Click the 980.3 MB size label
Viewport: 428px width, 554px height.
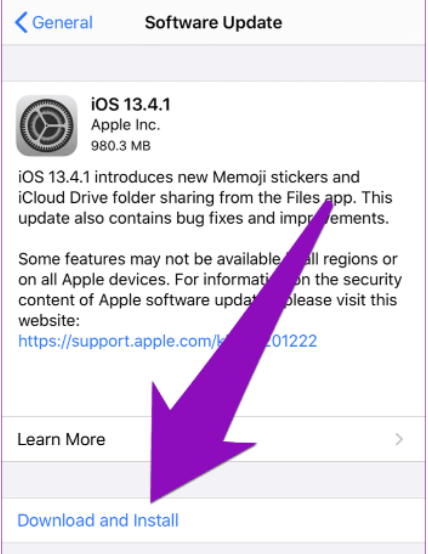tap(121, 146)
